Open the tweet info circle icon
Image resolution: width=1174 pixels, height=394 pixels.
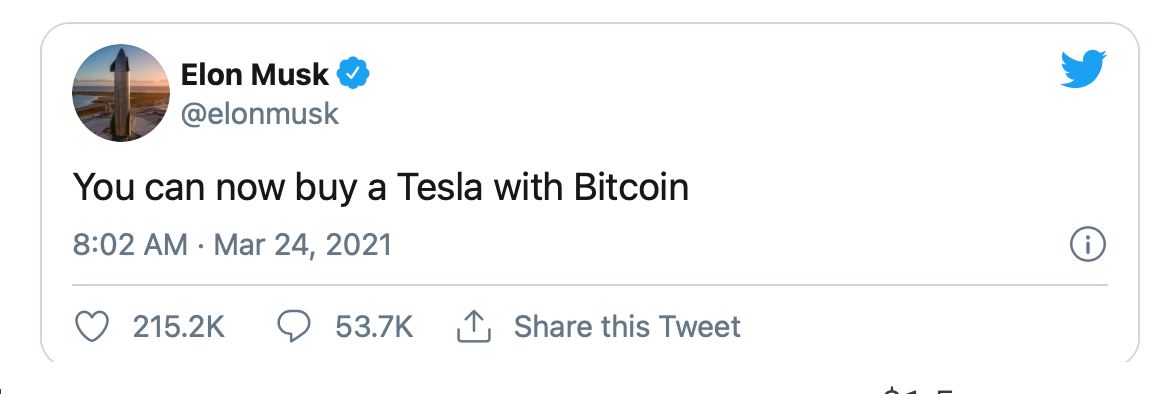pyautogui.click(x=1087, y=245)
